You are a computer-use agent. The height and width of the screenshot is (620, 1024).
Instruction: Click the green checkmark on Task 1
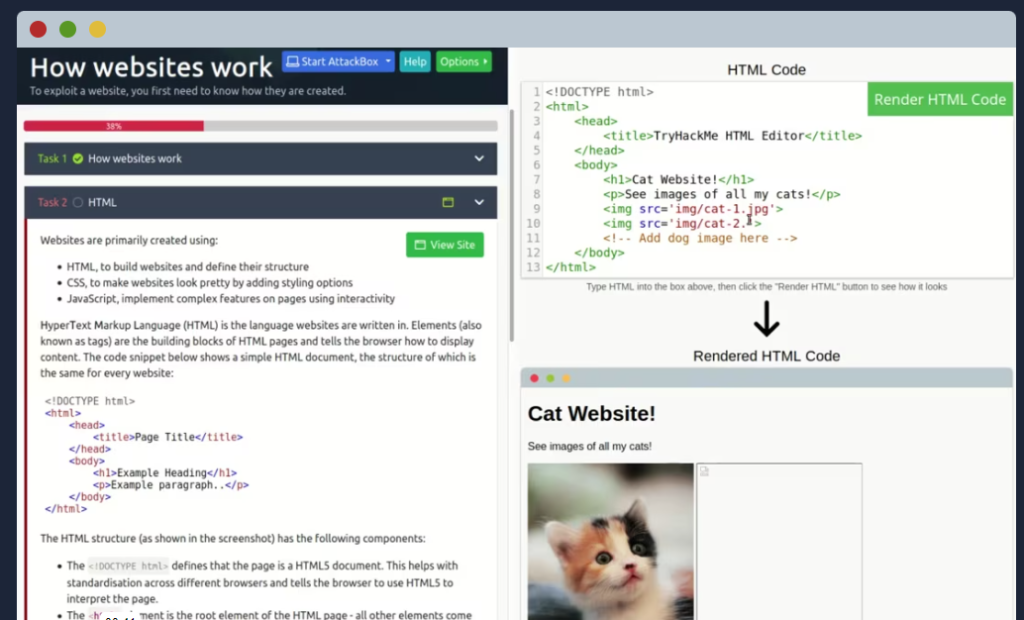point(78,159)
